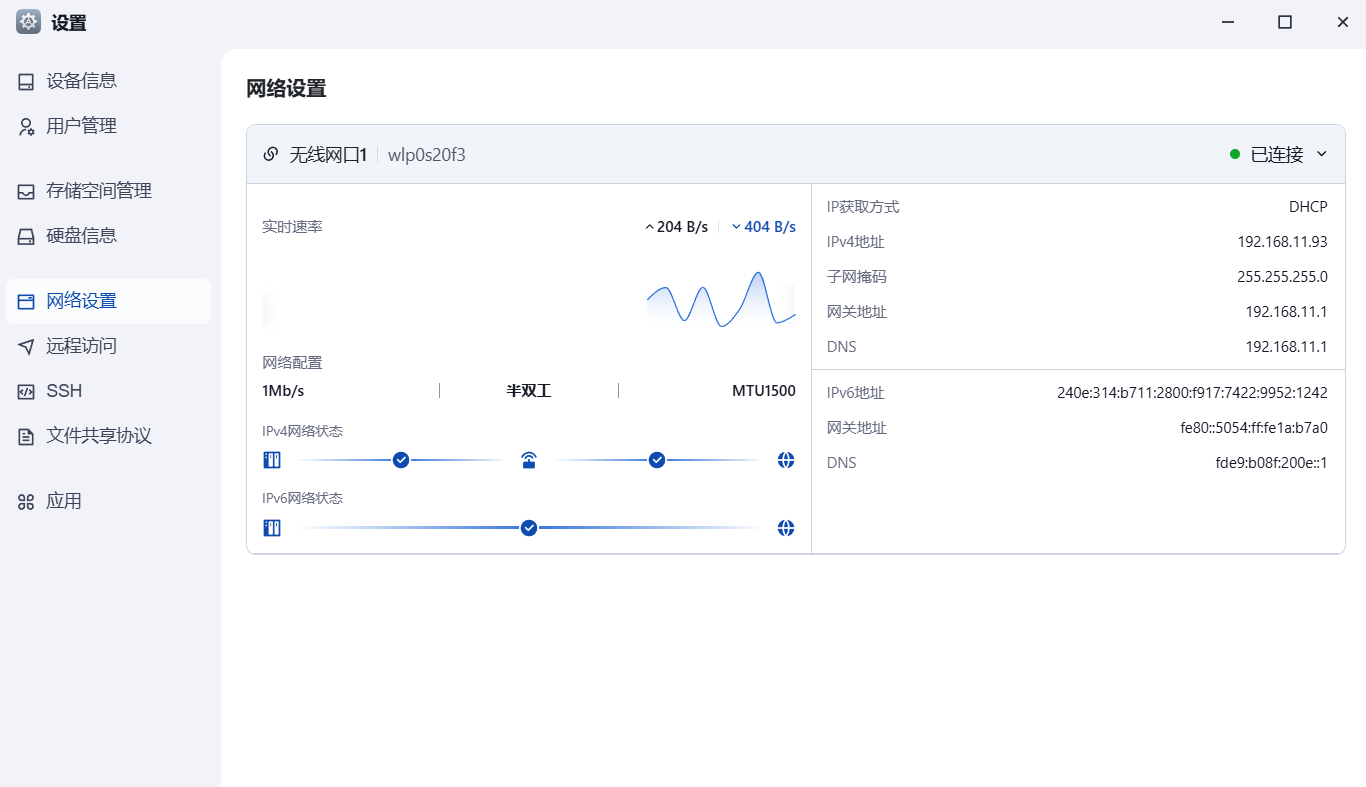
Task: Select 远程访问 menu item
Action: click(81, 346)
